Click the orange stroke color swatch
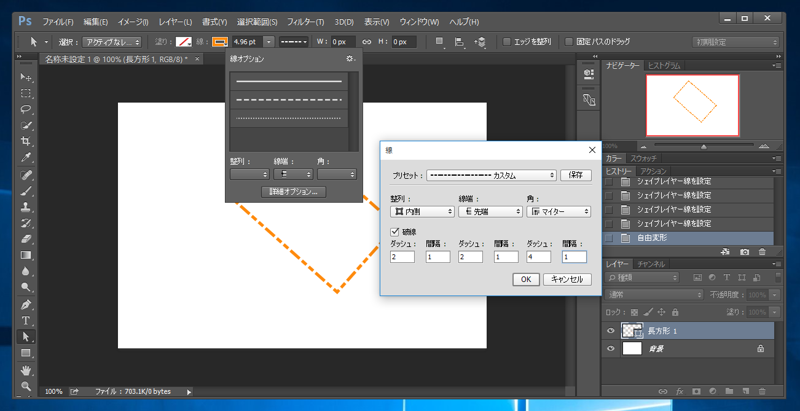The width and height of the screenshot is (800, 411). [220, 42]
